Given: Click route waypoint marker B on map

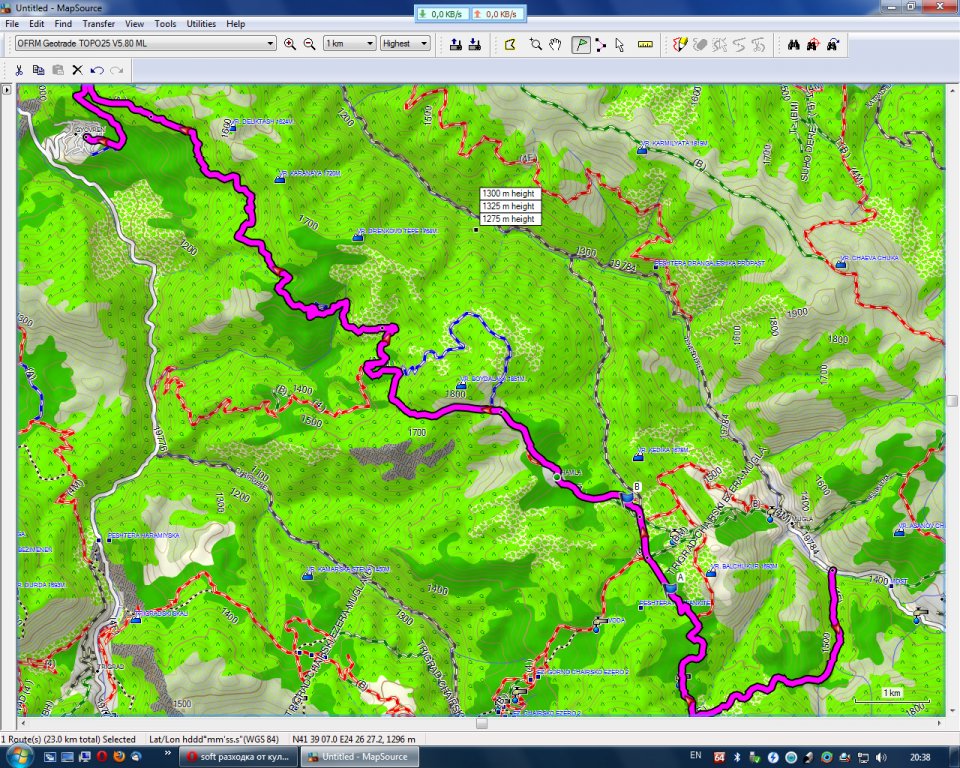Looking at the screenshot, I should pos(626,498).
